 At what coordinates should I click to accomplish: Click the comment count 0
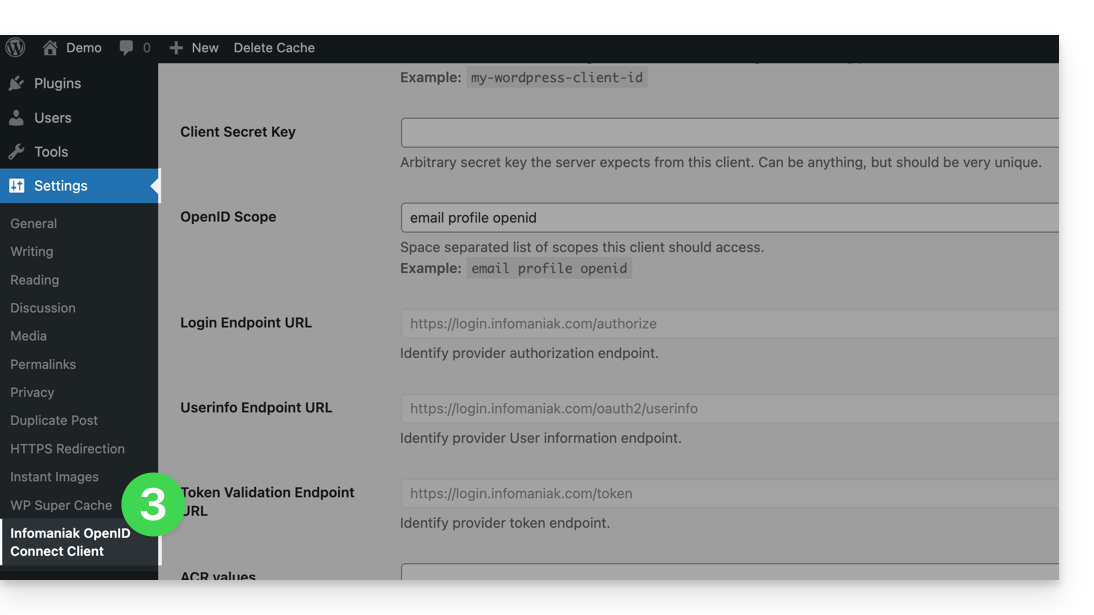click(x=147, y=47)
